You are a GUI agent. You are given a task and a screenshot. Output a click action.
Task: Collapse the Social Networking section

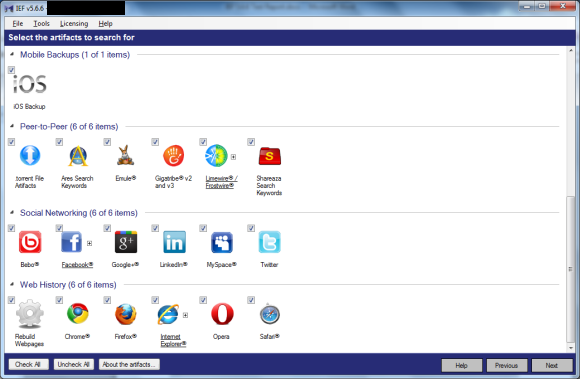click(x=12, y=213)
